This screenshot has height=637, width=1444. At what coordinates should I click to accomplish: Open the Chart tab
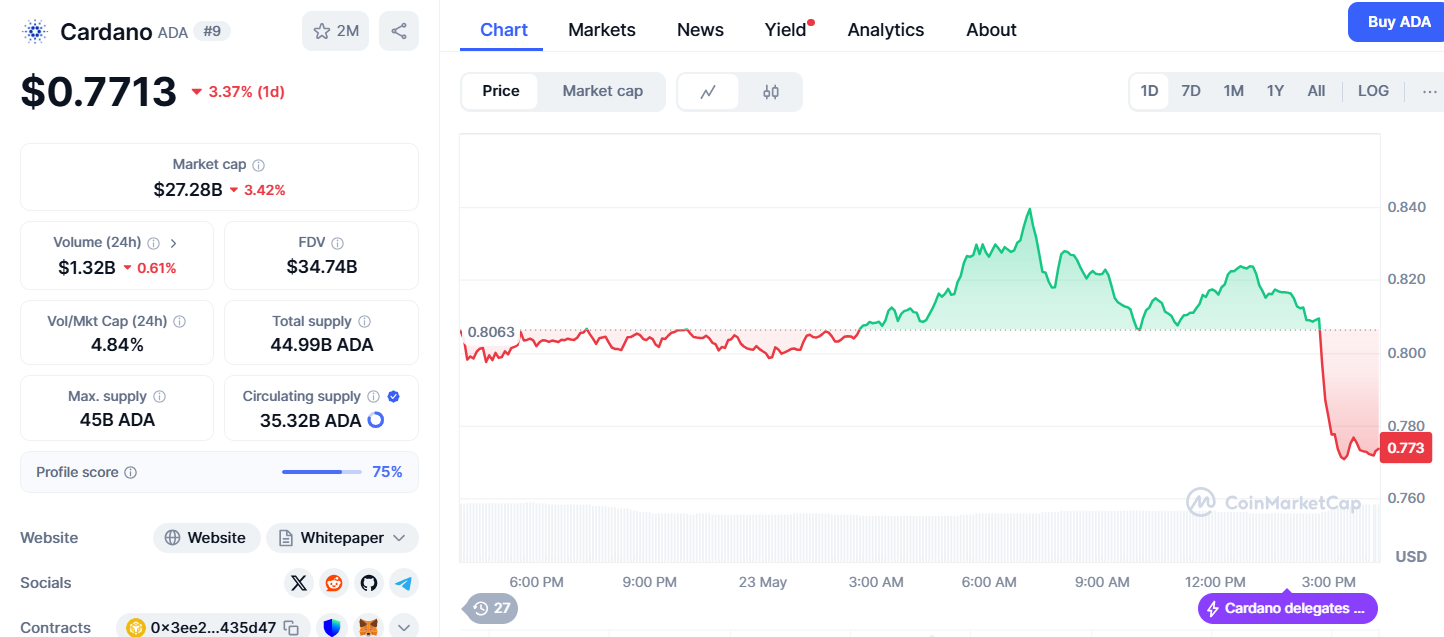504,30
